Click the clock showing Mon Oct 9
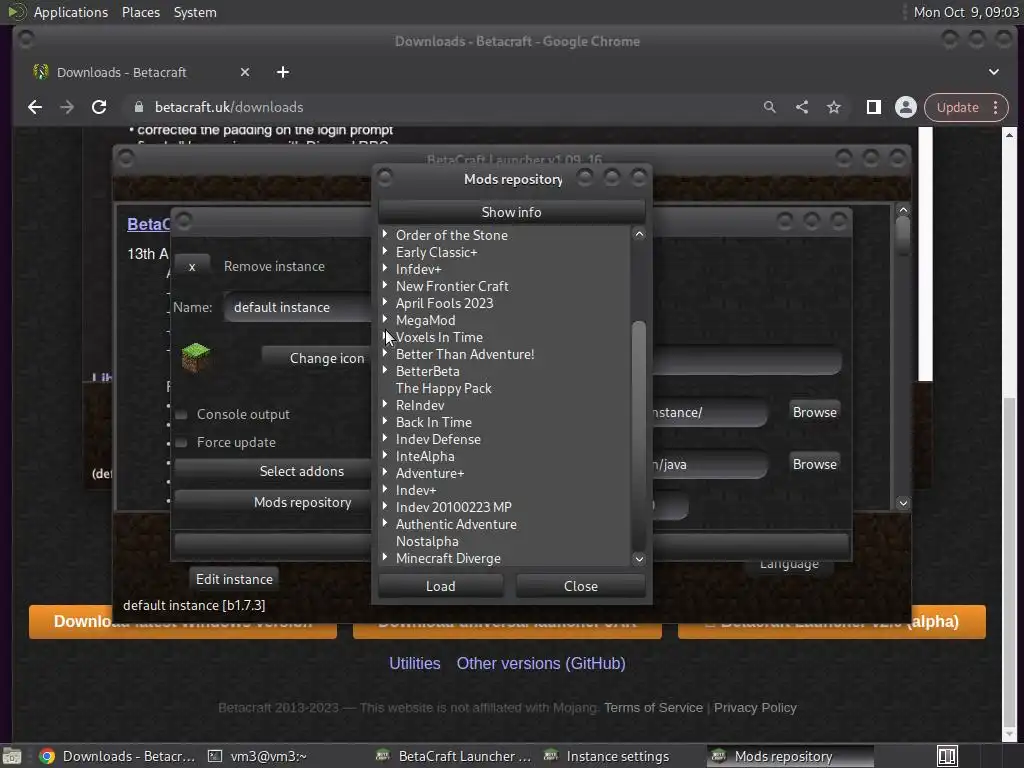 pos(966,12)
